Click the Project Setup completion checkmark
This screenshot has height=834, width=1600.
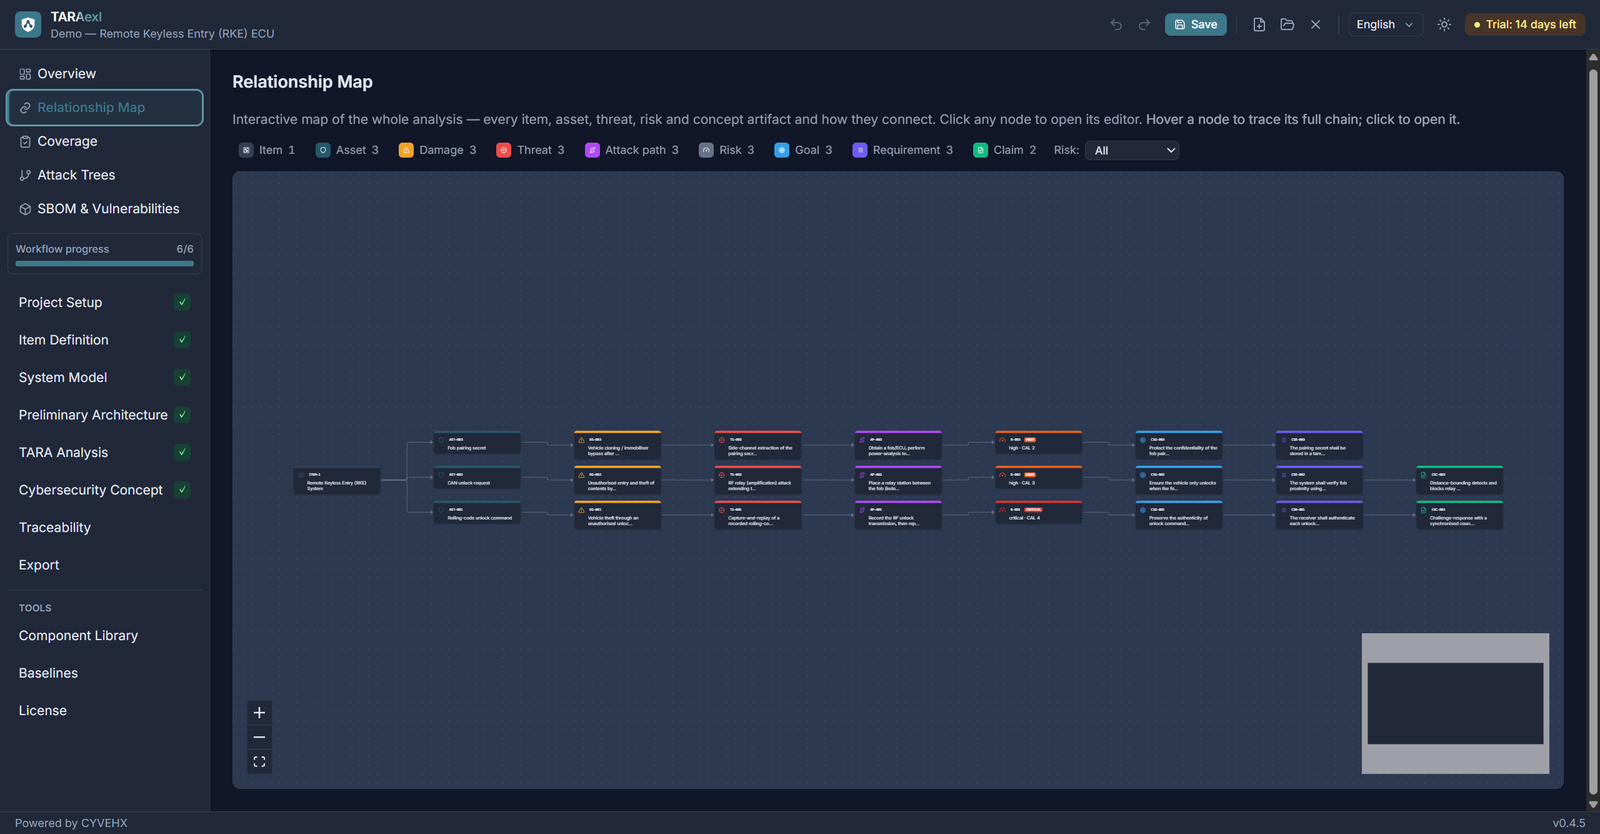click(x=182, y=302)
